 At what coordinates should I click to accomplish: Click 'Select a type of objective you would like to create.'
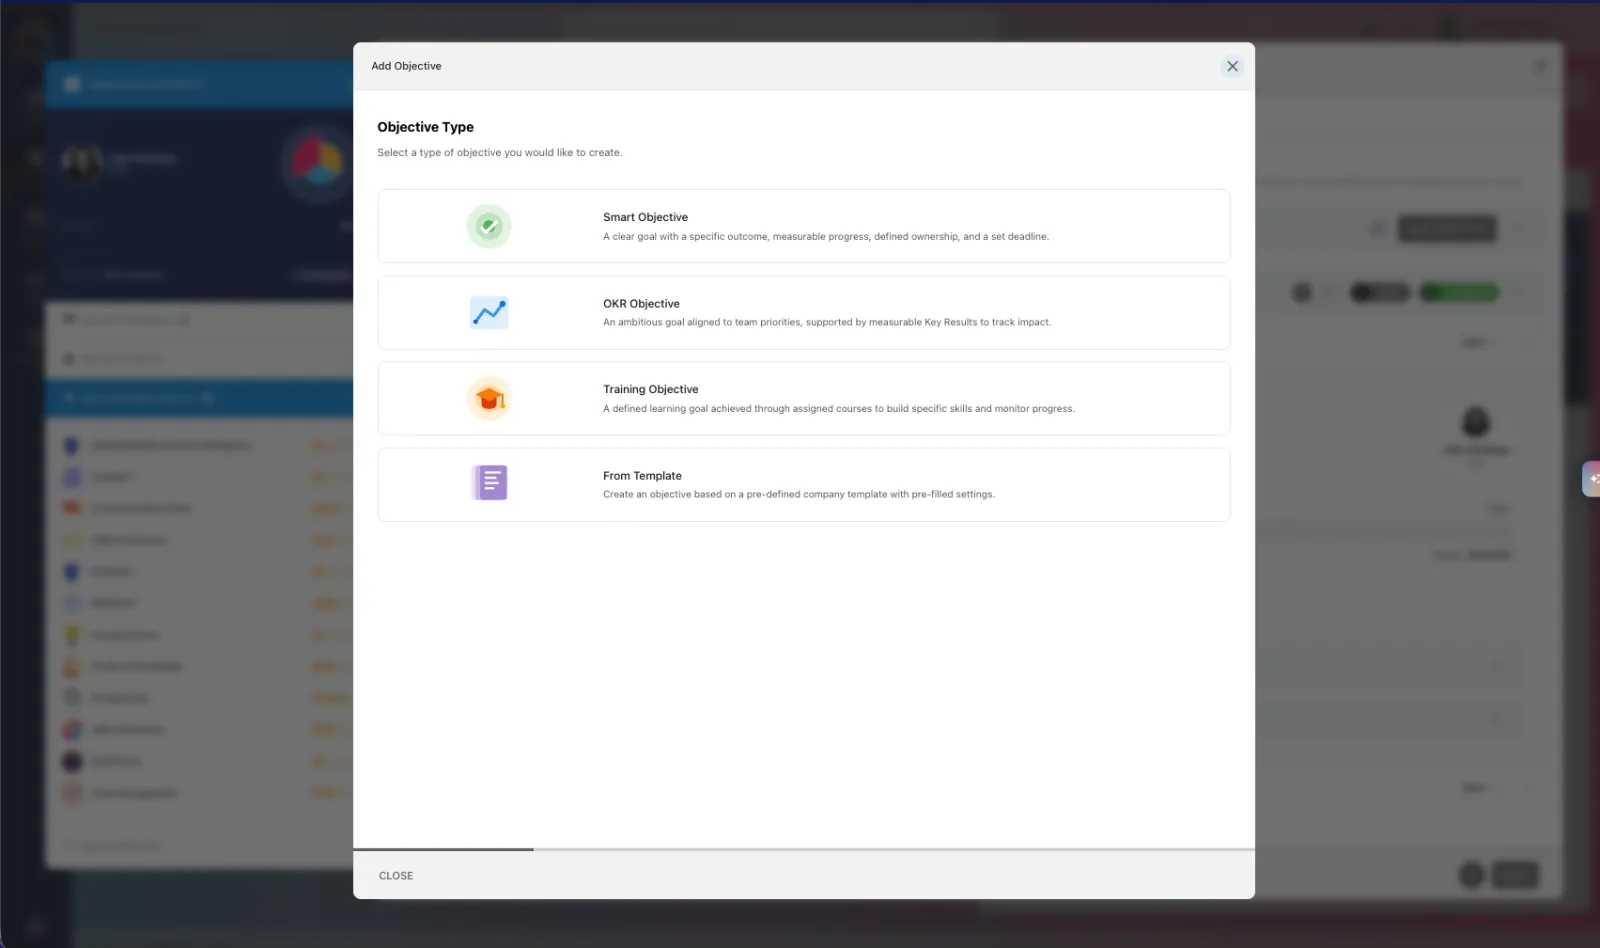(499, 153)
